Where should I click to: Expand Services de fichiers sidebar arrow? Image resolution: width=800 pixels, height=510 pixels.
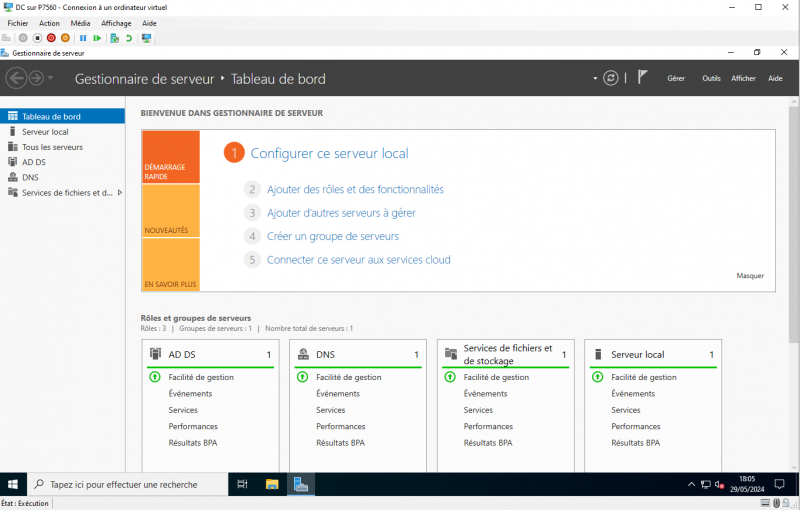pos(120,192)
